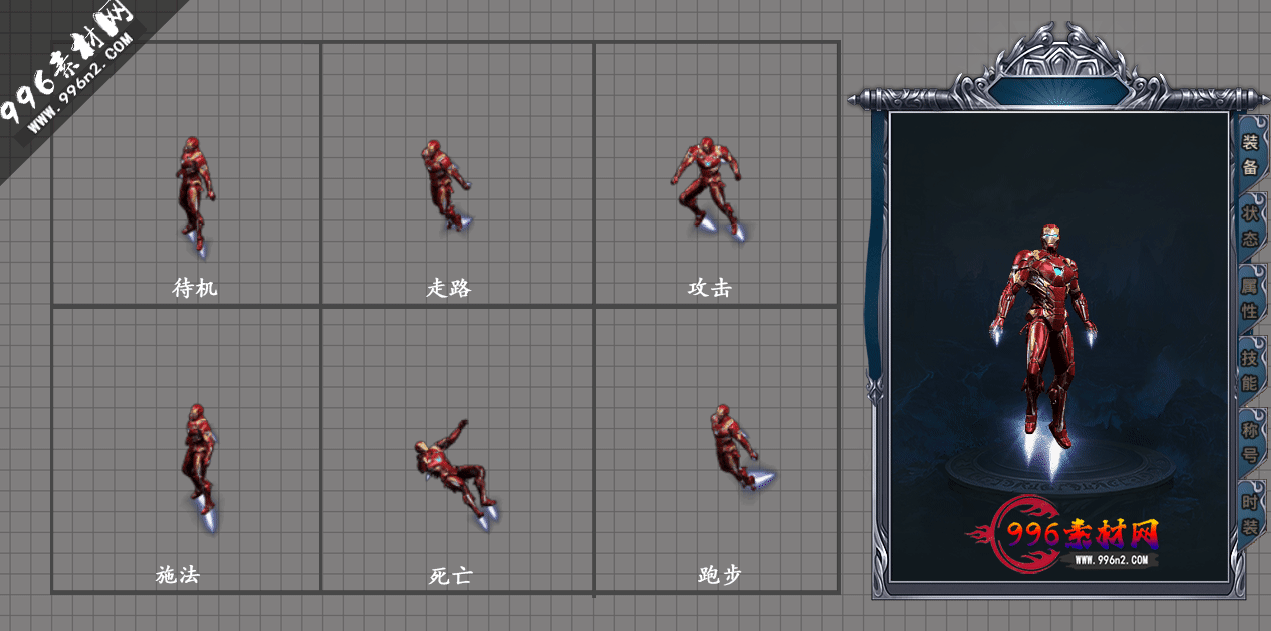Viewport: 1271px width, 631px height.
Task: Switch to the 时装 fashion tab
Action: (x=1250, y=514)
